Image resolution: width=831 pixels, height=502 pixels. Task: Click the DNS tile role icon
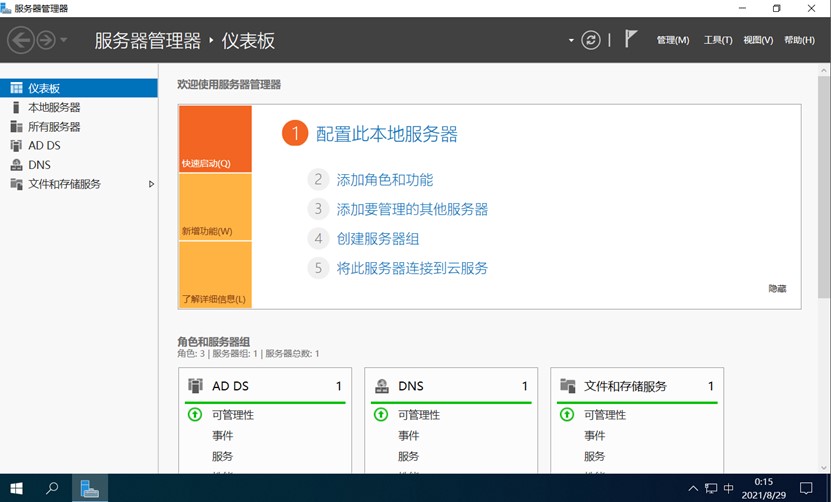pos(382,386)
